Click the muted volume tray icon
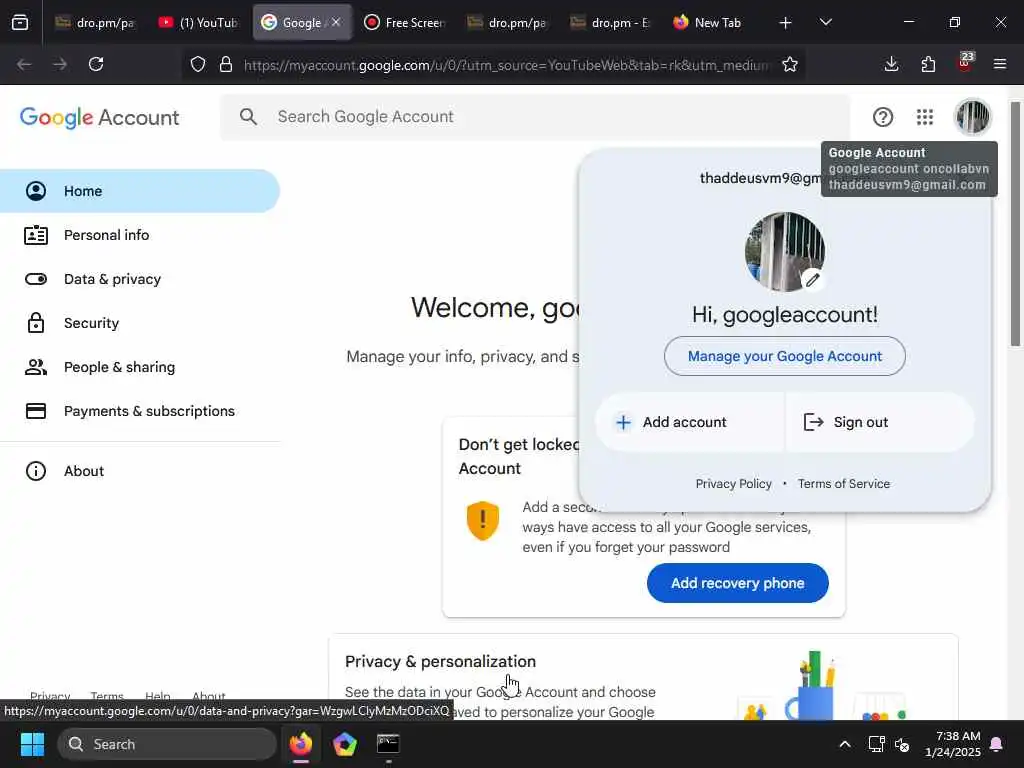The width and height of the screenshot is (1024, 768). tap(903, 744)
